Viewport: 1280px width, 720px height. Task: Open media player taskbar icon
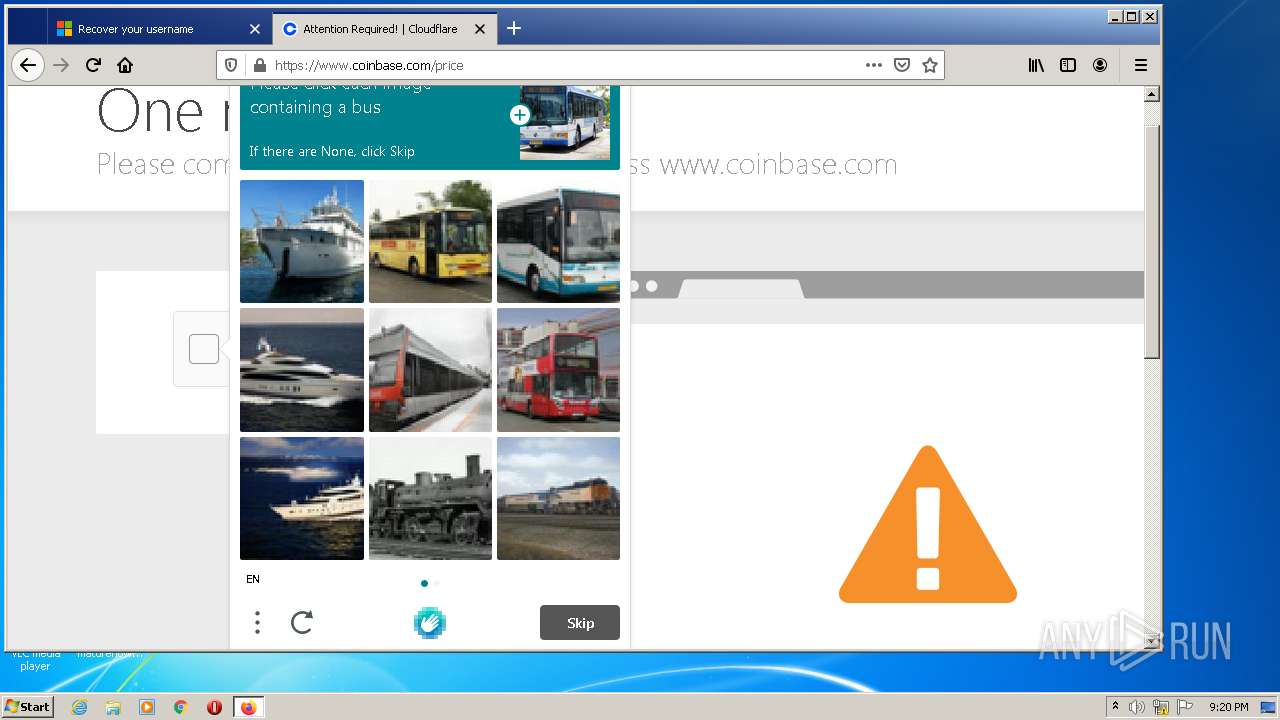pos(147,707)
